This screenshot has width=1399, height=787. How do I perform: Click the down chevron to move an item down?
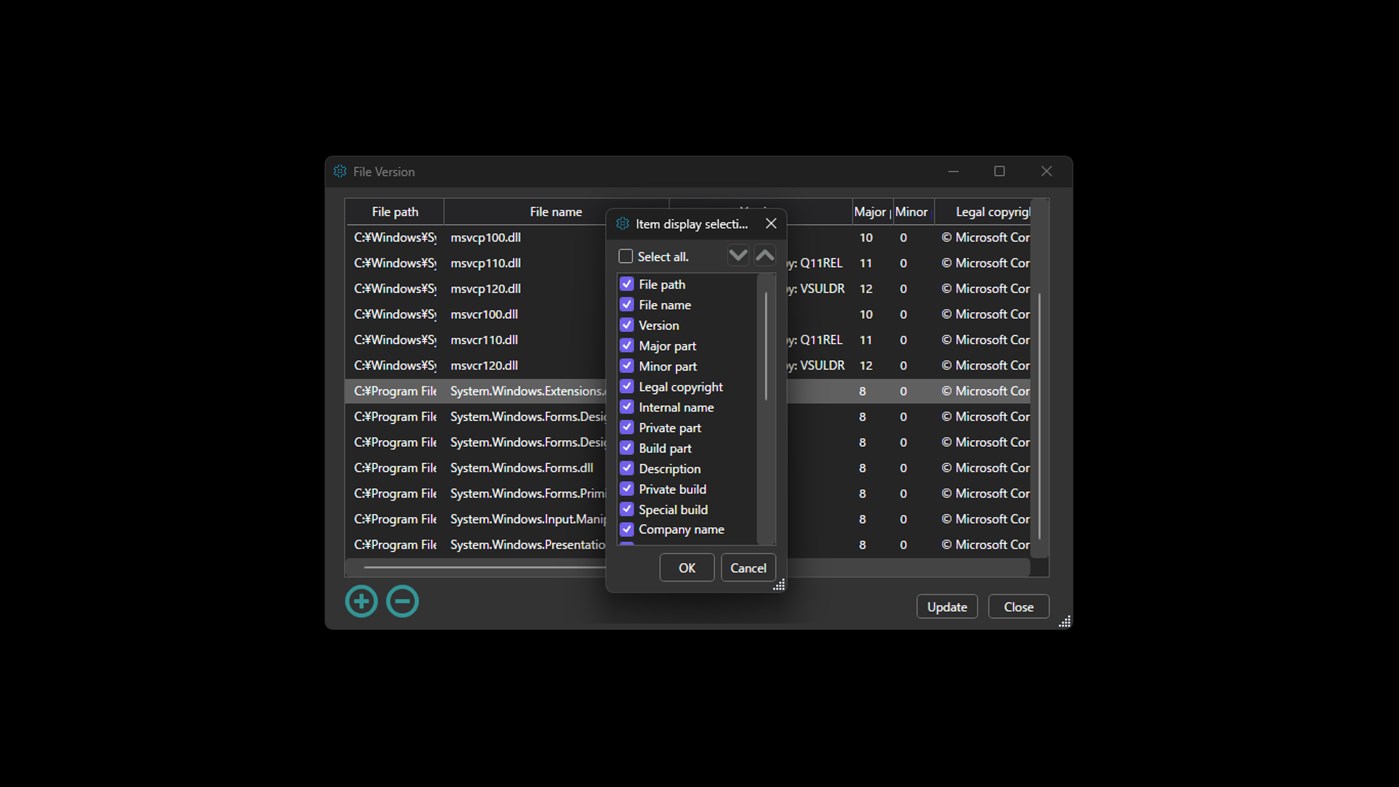click(738, 255)
